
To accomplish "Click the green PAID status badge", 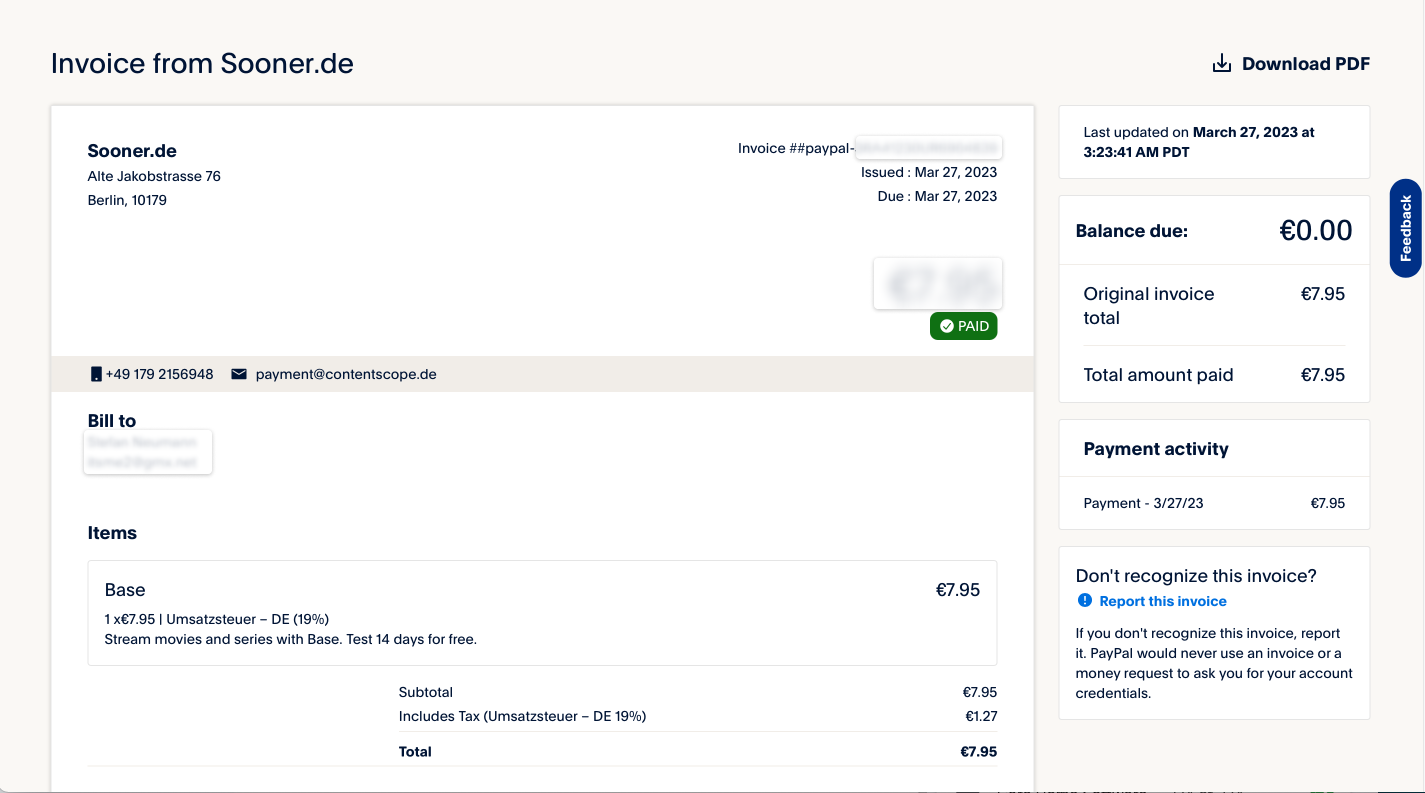I will coord(964,326).
